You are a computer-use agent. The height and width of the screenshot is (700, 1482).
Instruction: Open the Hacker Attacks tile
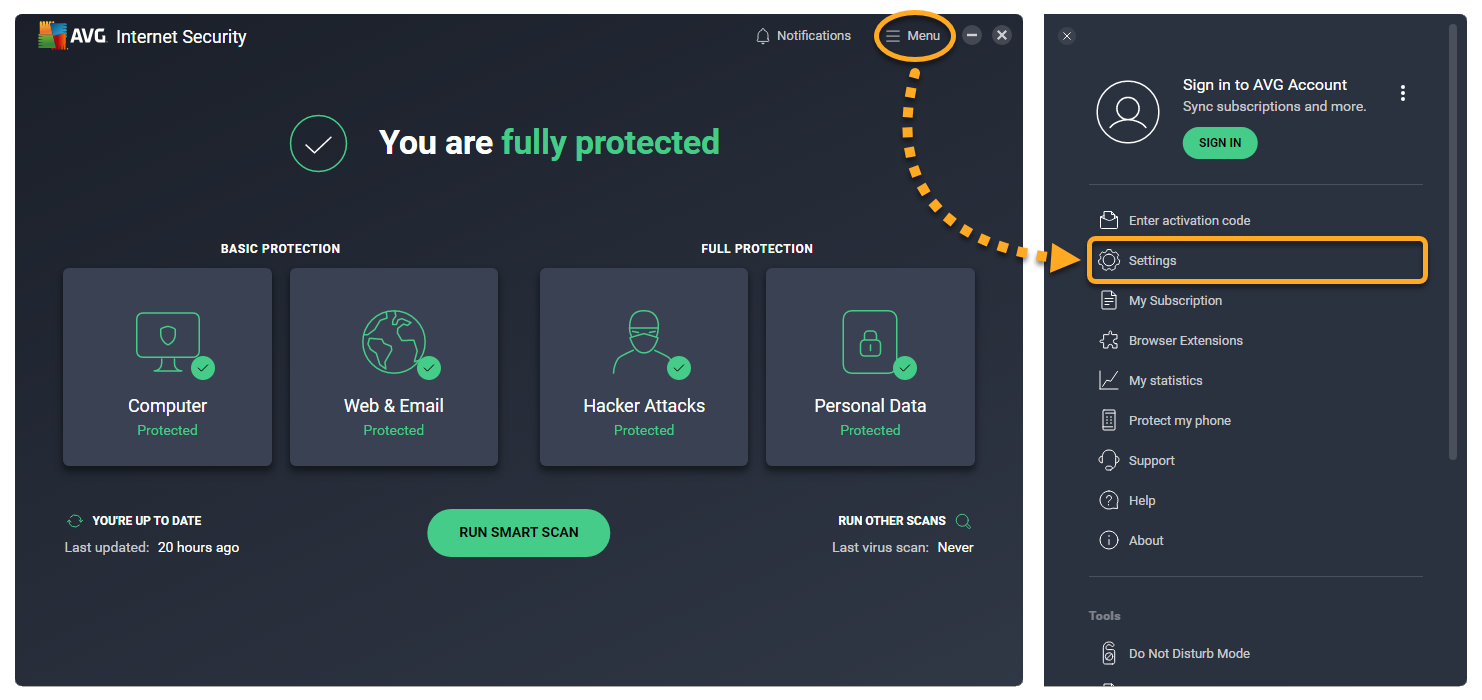point(644,366)
